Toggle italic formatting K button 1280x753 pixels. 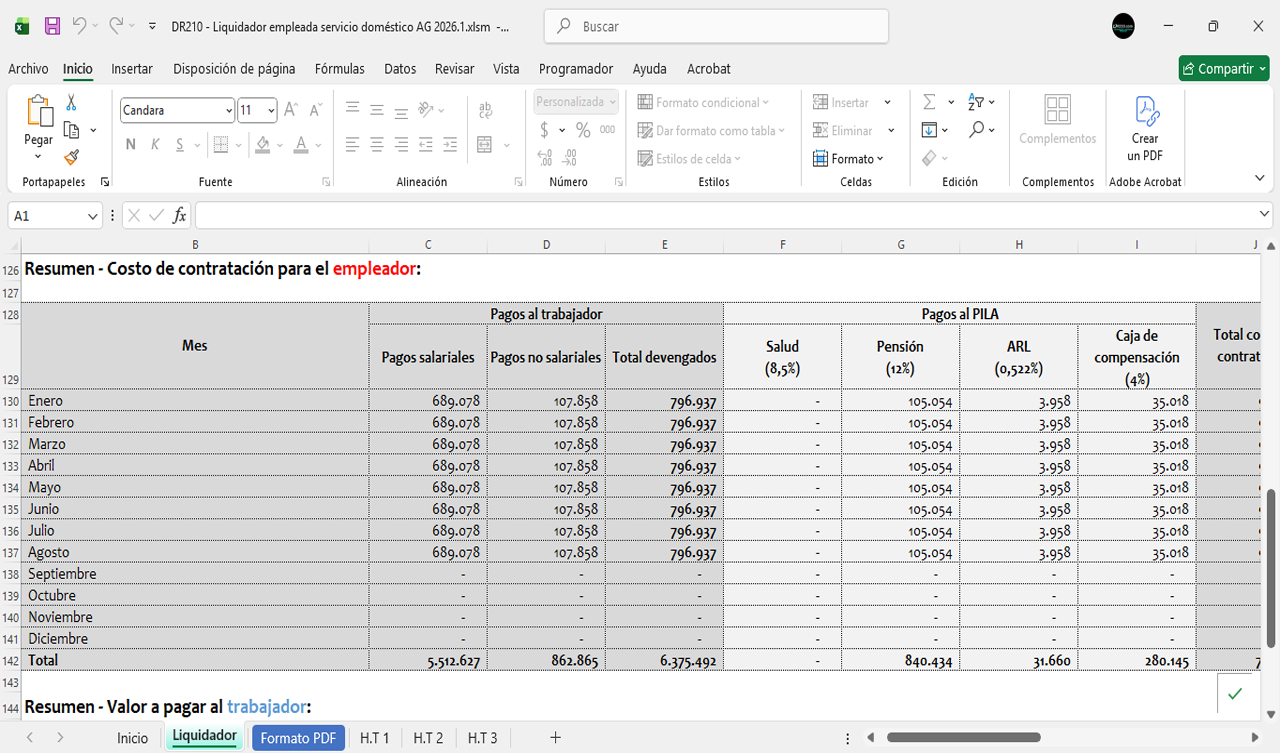pyautogui.click(x=155, y=145)
